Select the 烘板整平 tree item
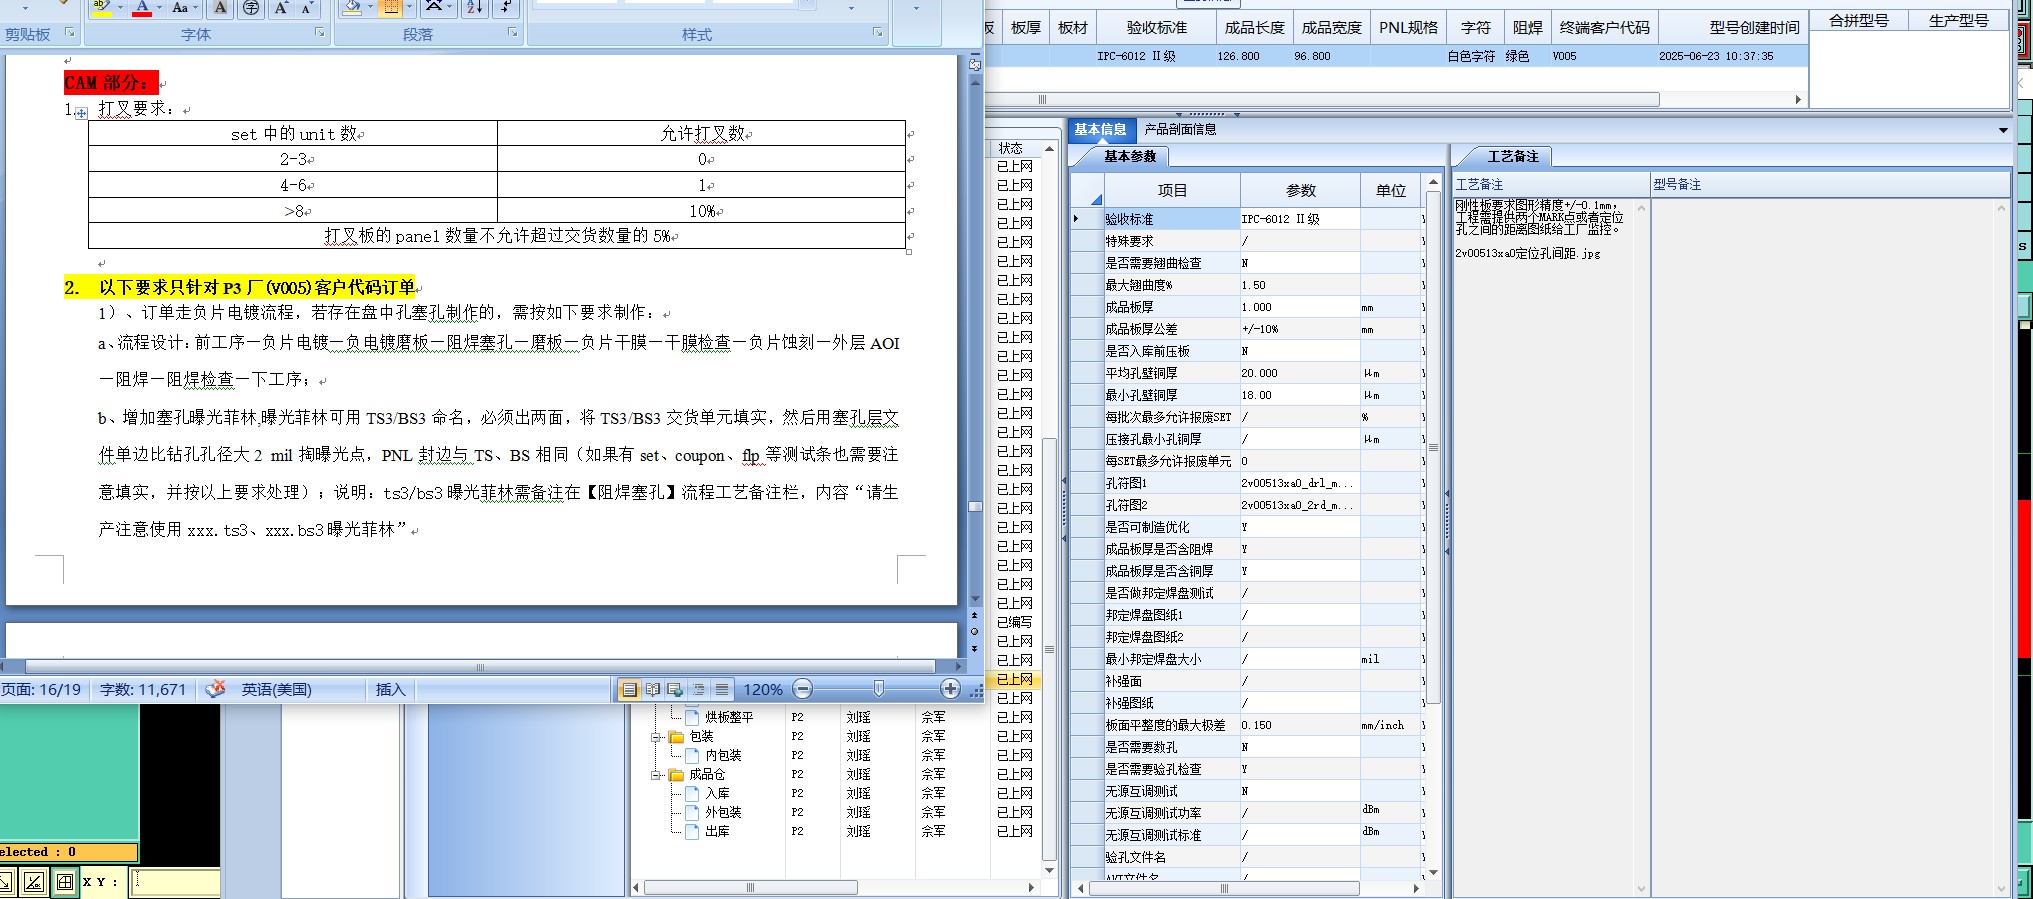 pos(729,718)
